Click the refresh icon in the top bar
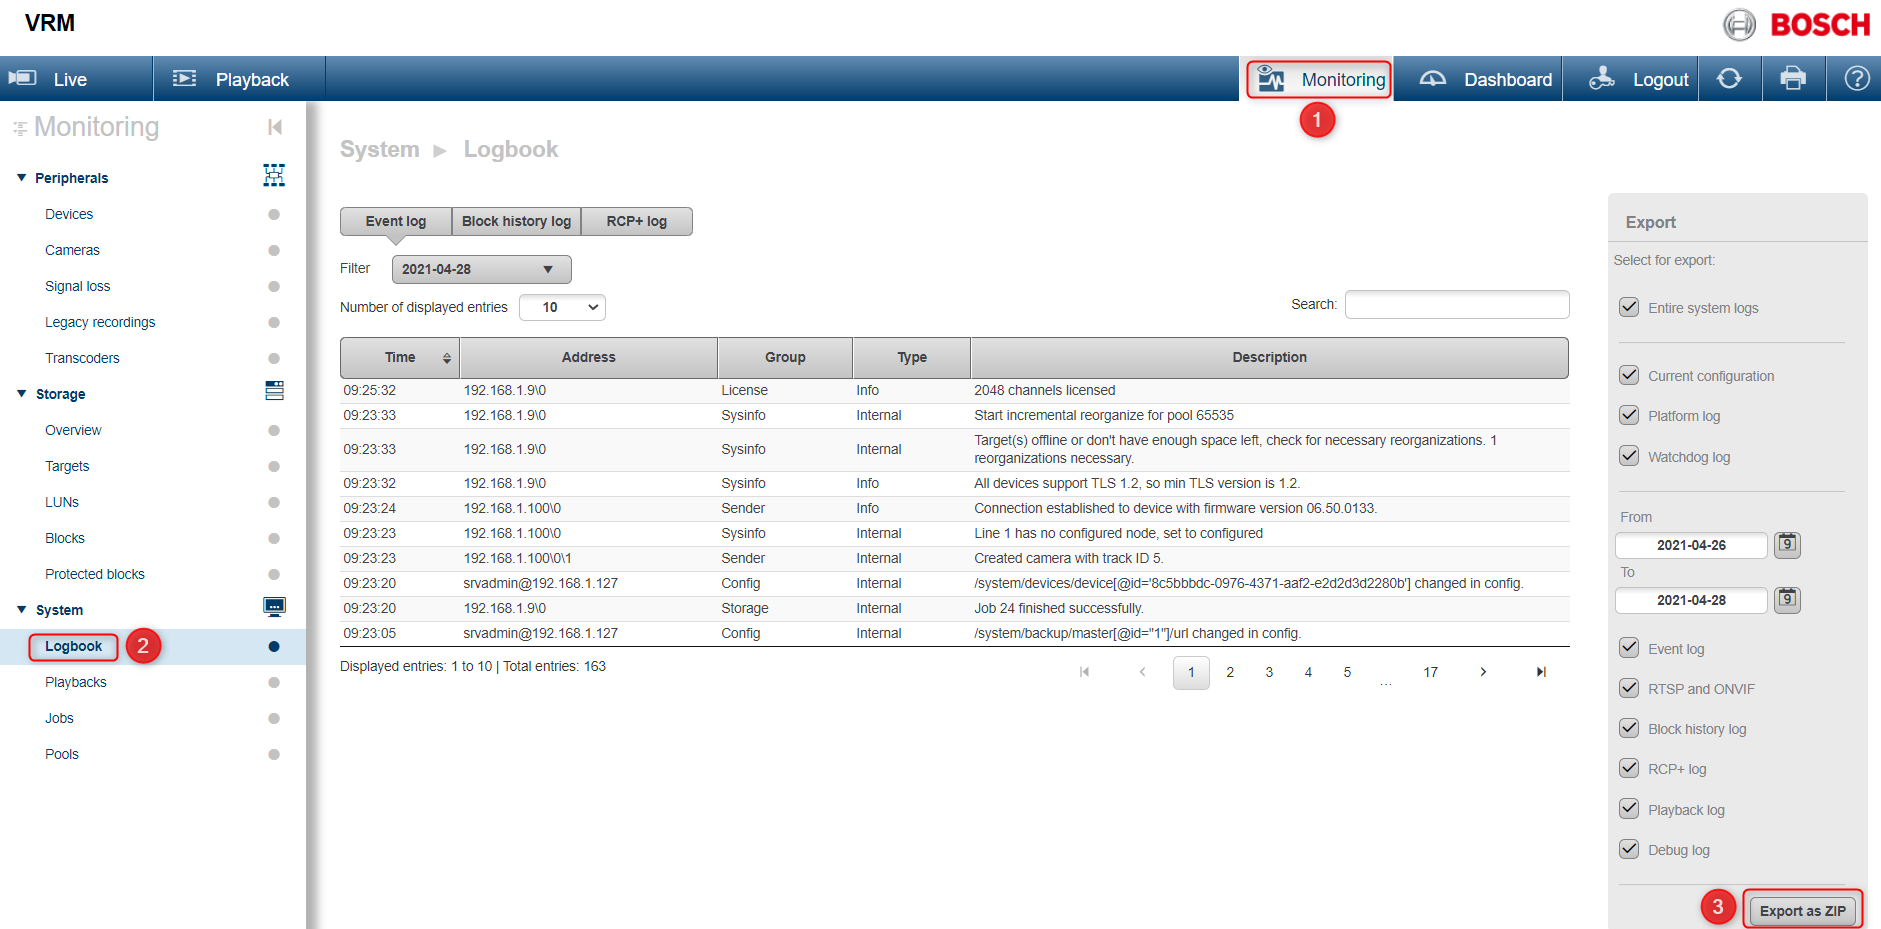1881x929 pixels. coord(1730,78)
